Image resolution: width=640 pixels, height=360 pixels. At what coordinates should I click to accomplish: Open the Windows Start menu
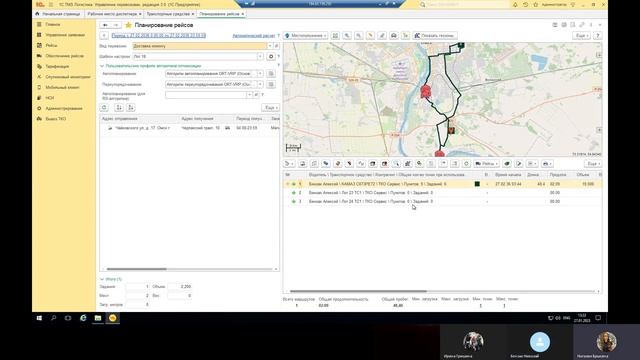(39, 318)
